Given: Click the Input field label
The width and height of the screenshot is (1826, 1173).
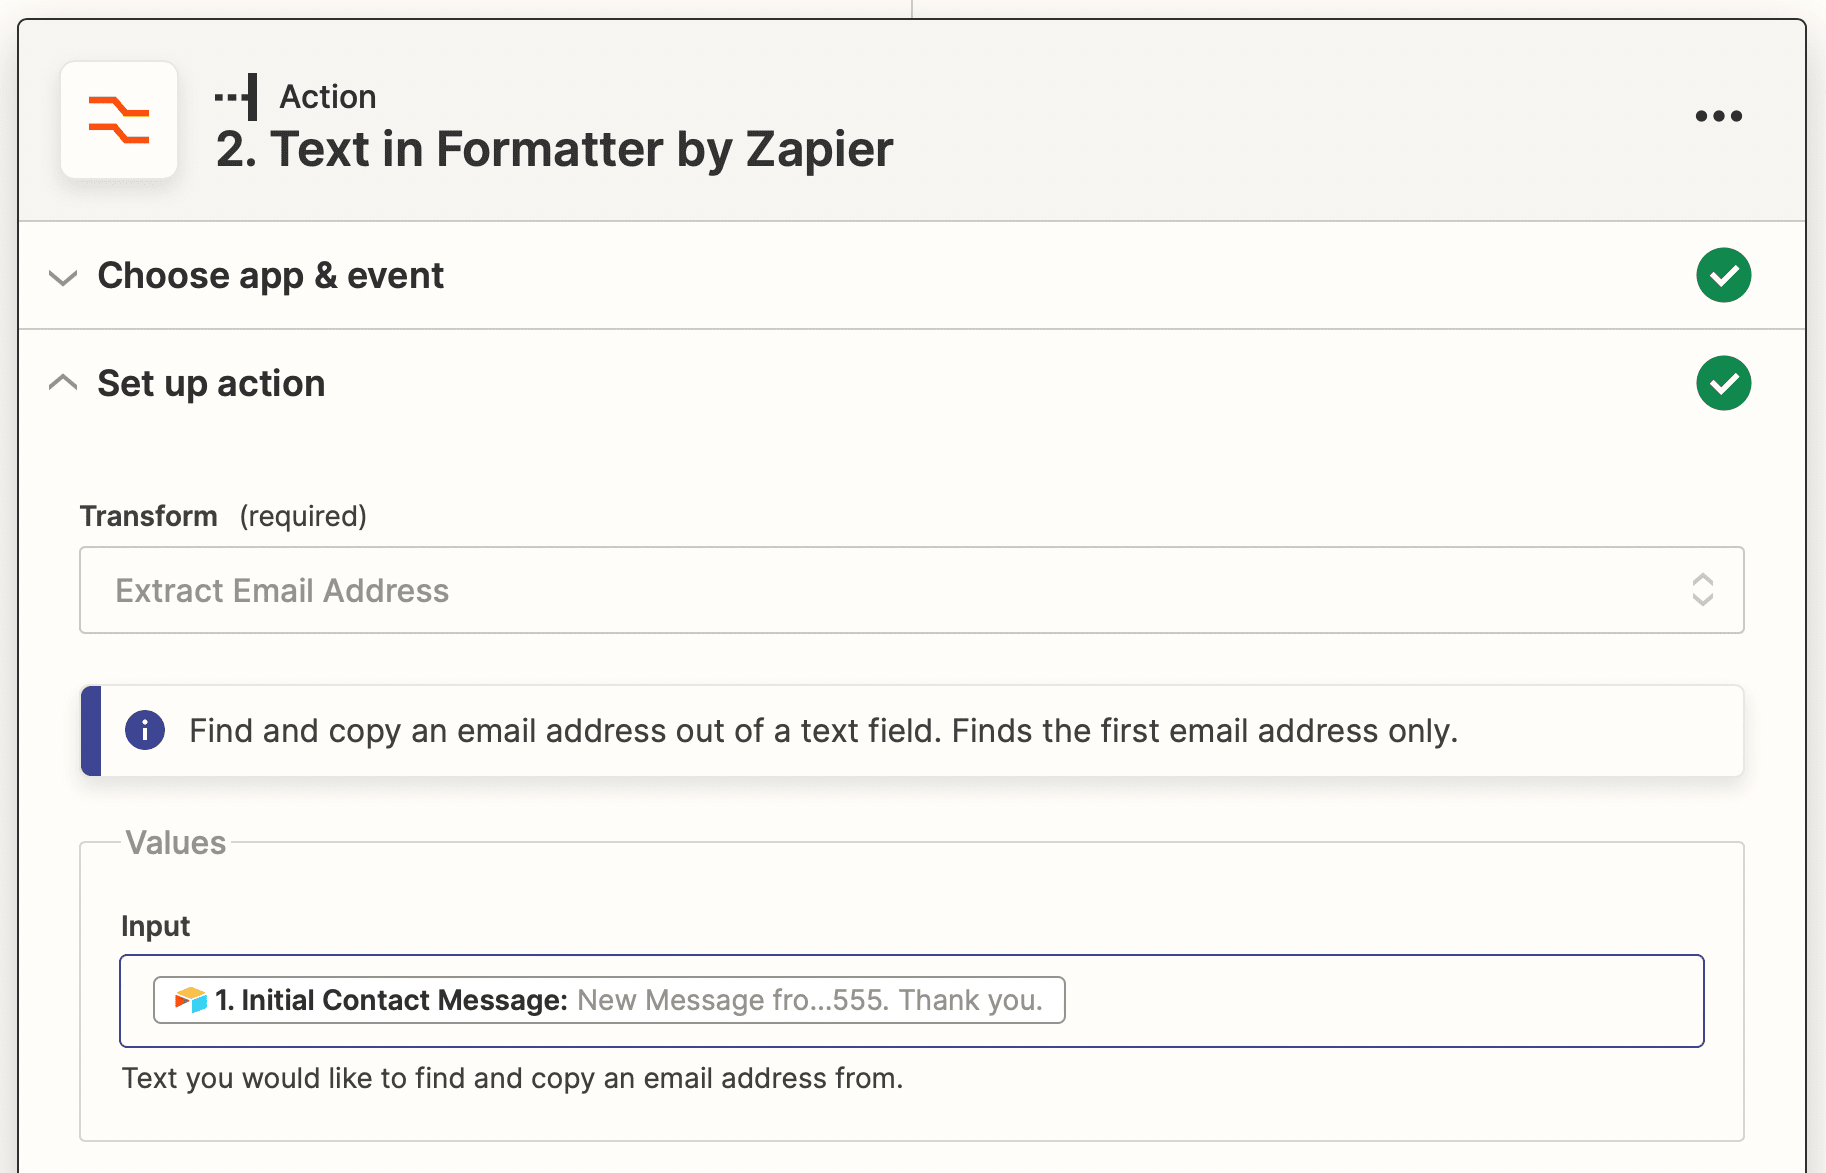Looking at the screenshot, I should click(155, 926).
